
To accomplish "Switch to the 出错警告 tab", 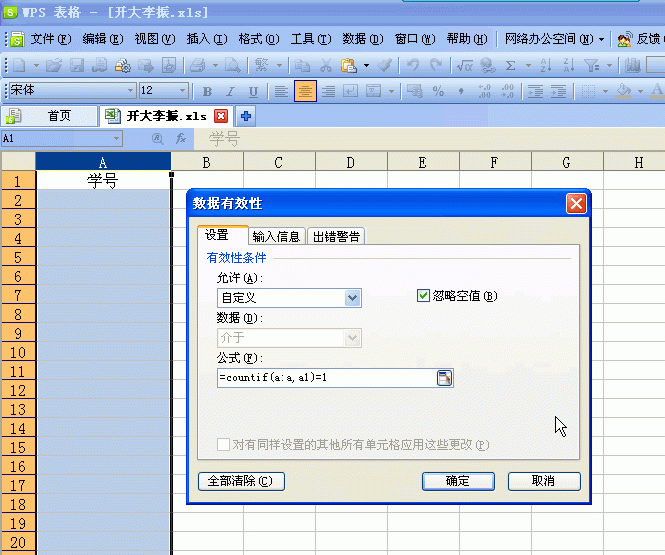I will tap(336, 236).
